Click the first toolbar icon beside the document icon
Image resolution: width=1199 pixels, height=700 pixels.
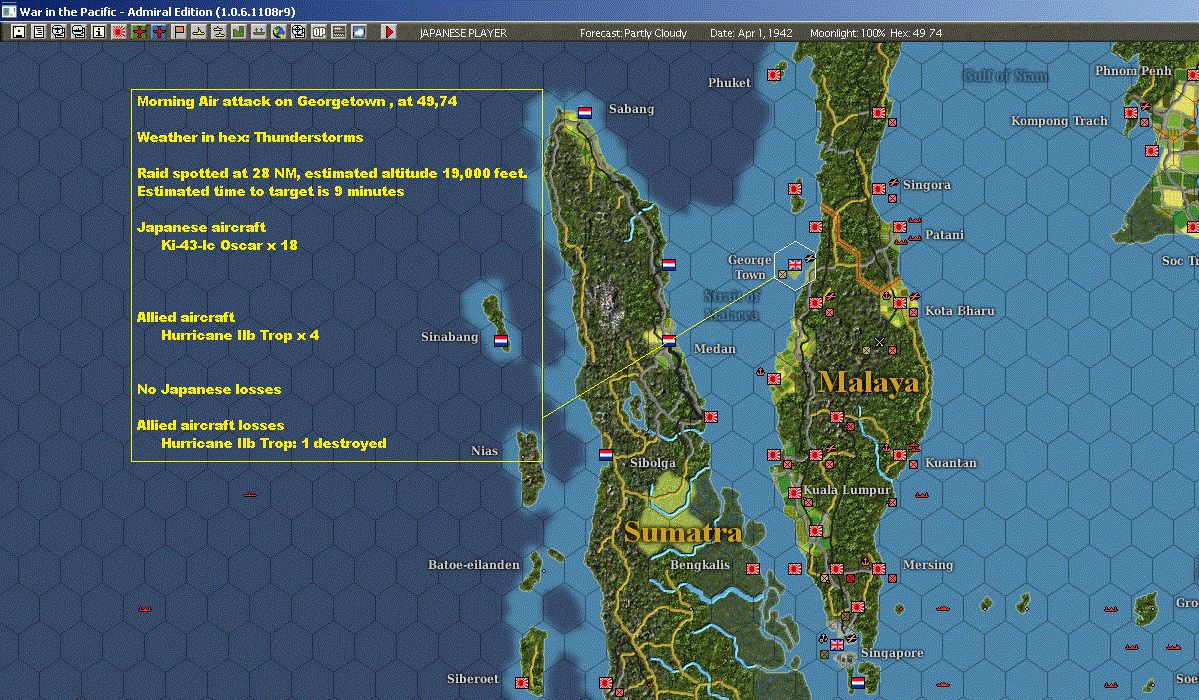(19, 32)
